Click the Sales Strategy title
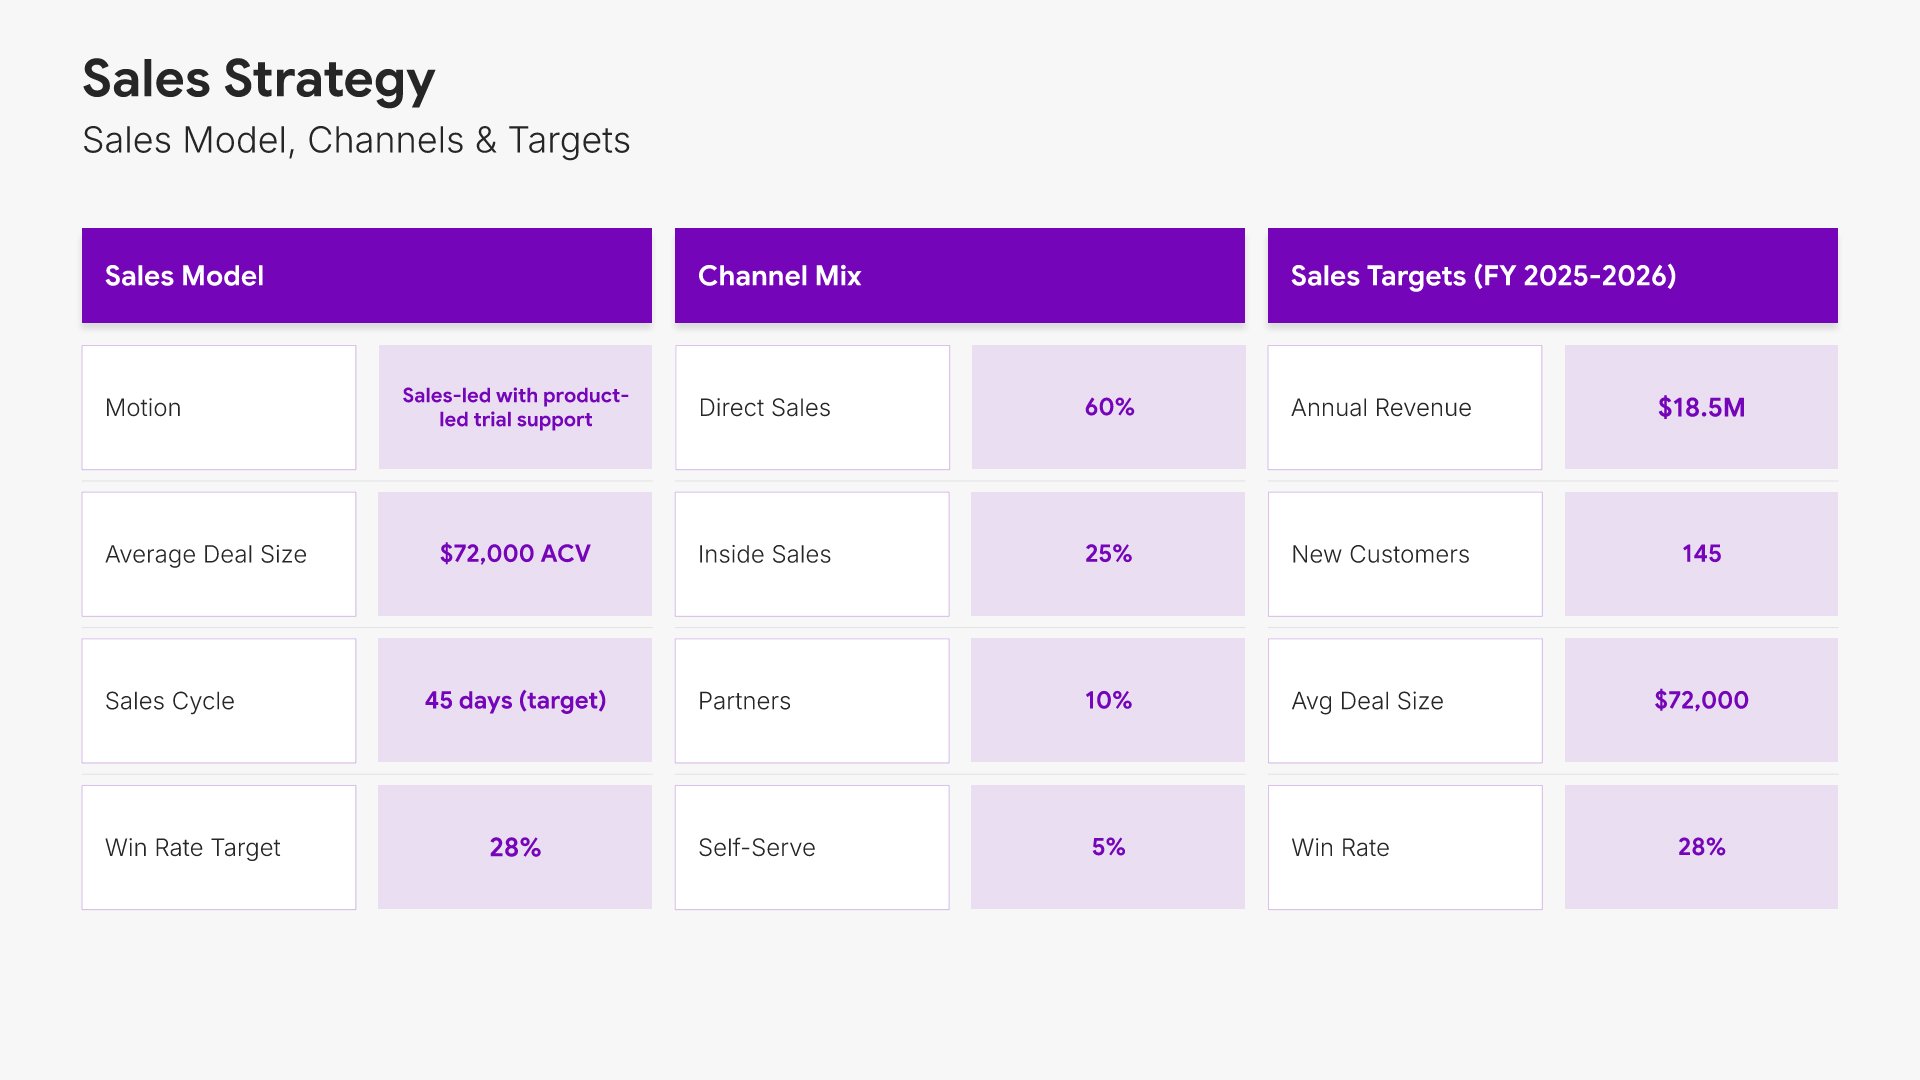 [258, 79]
